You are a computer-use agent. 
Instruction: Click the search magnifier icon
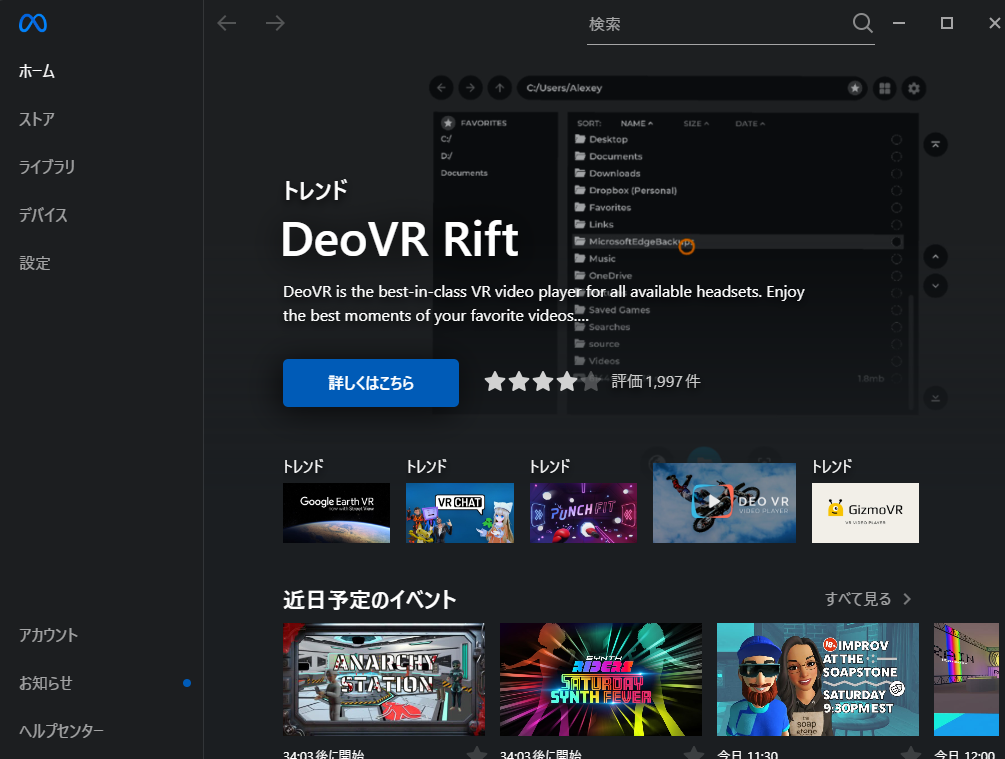tap(863, 23)
